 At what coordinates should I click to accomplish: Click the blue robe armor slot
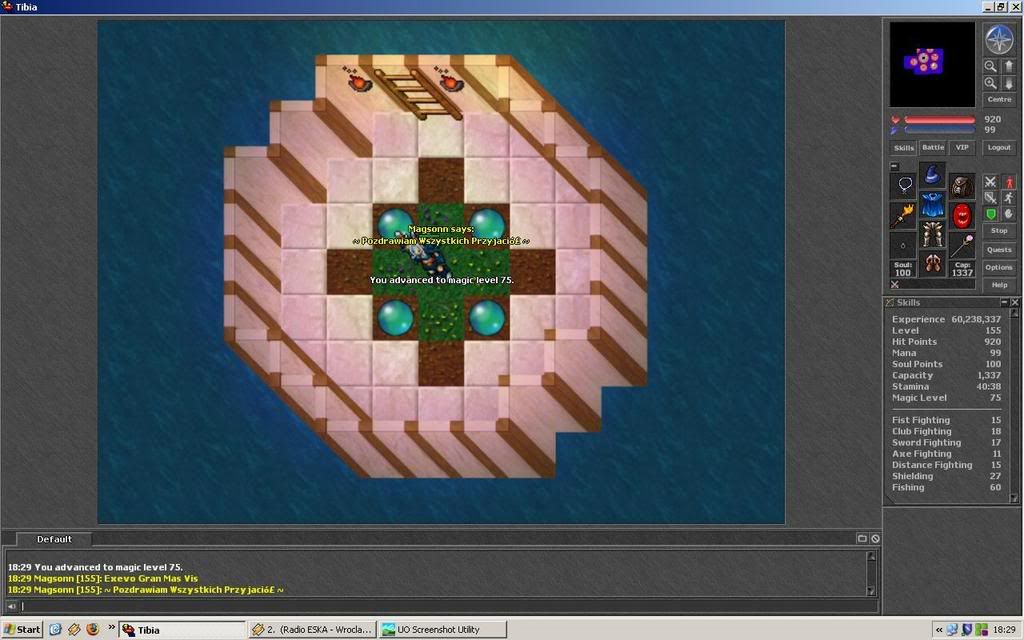coord(933,204)
